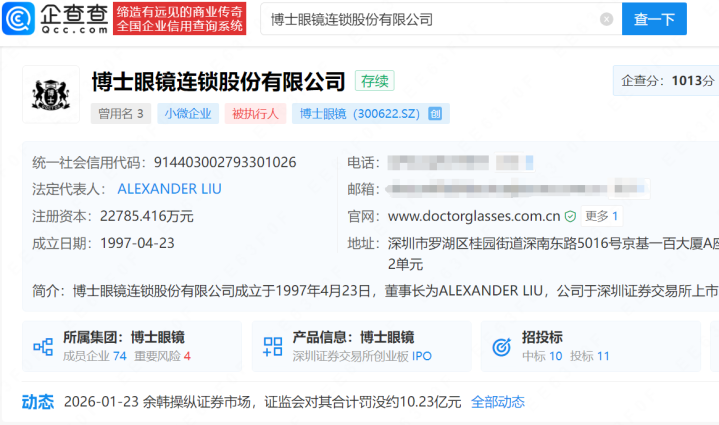Screen dimensions: 719x425
Task: Open legal representative ALEXANDER LIU link
Action: click(169, 189)
